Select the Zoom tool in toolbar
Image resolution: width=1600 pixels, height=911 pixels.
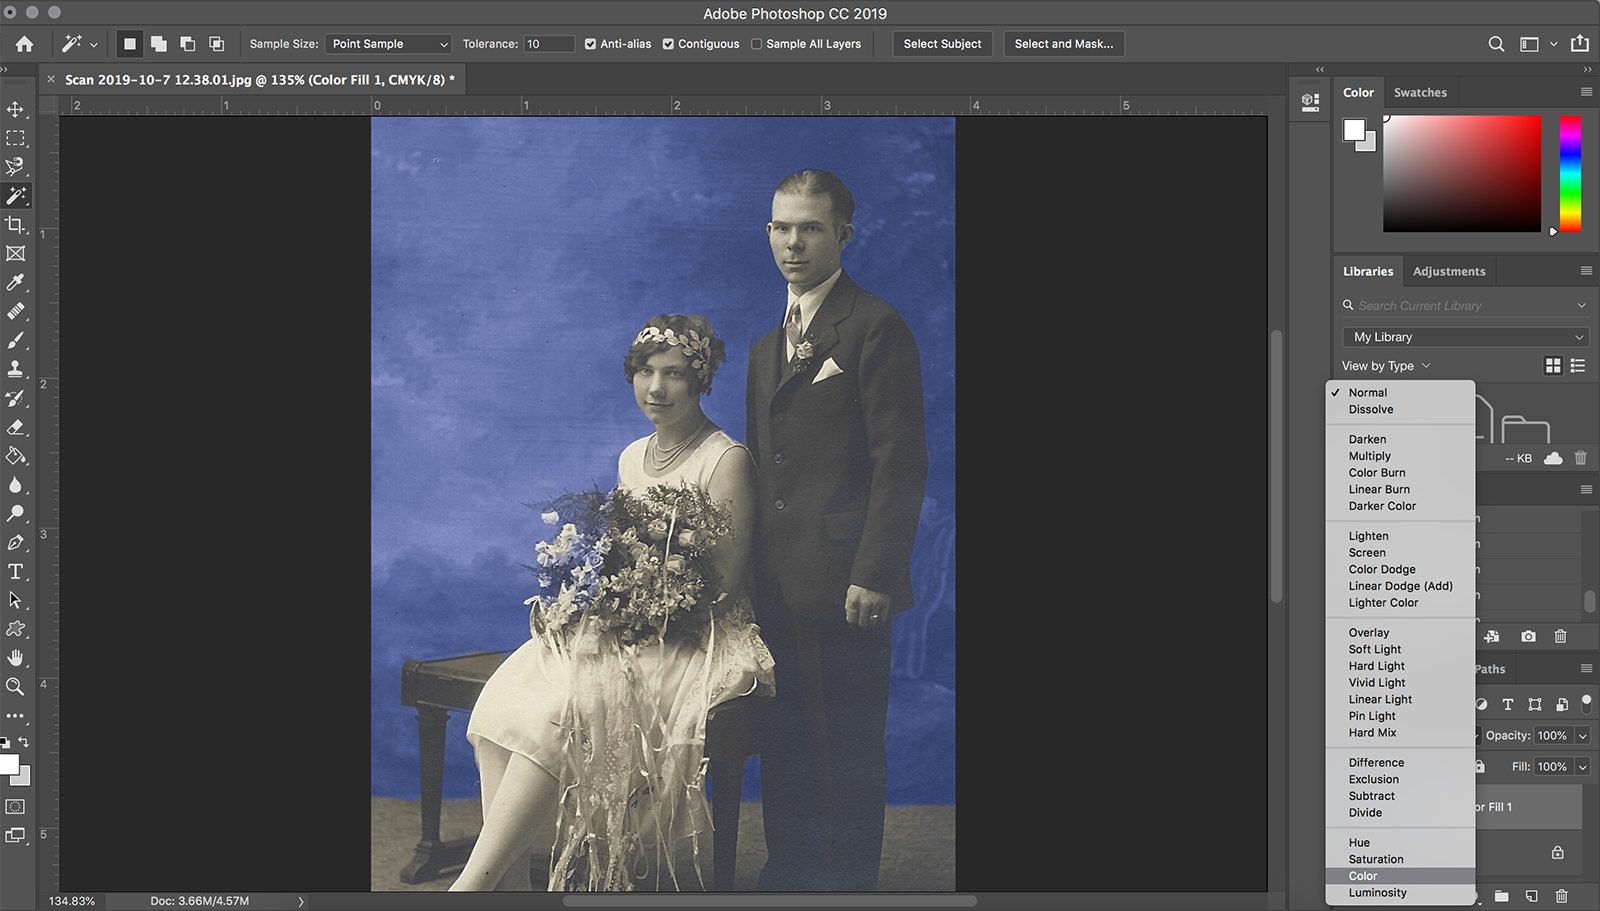click(15, 687)
